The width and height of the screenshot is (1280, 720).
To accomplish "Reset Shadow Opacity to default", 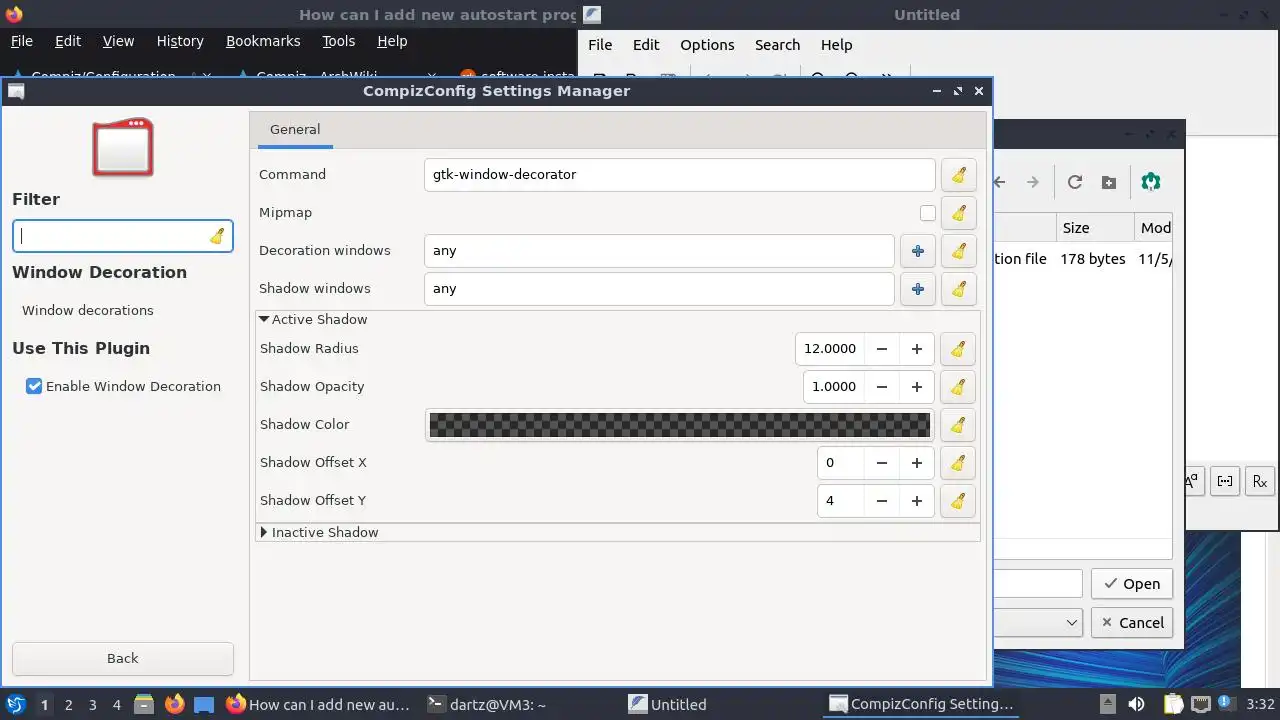I will [958, 387].
